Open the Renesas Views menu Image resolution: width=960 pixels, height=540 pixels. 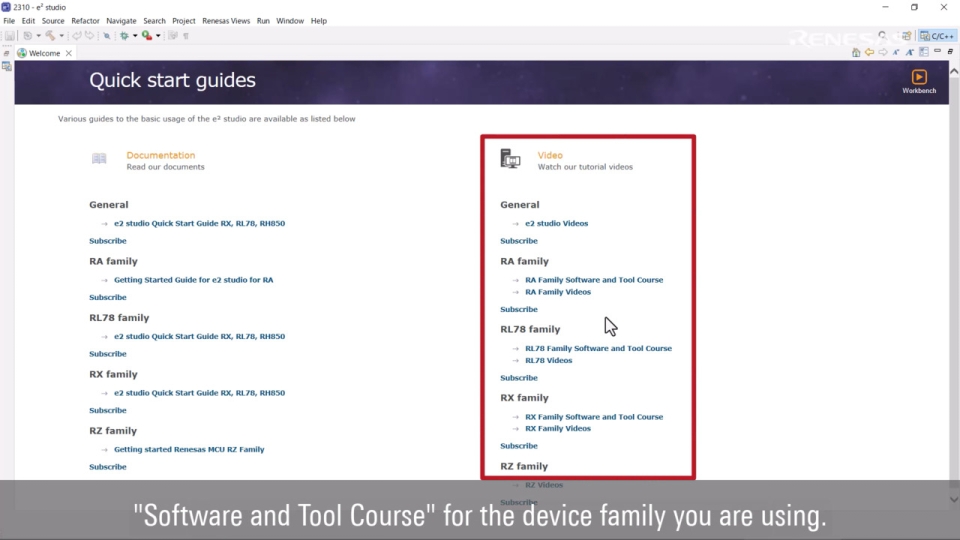coord(226,21)
